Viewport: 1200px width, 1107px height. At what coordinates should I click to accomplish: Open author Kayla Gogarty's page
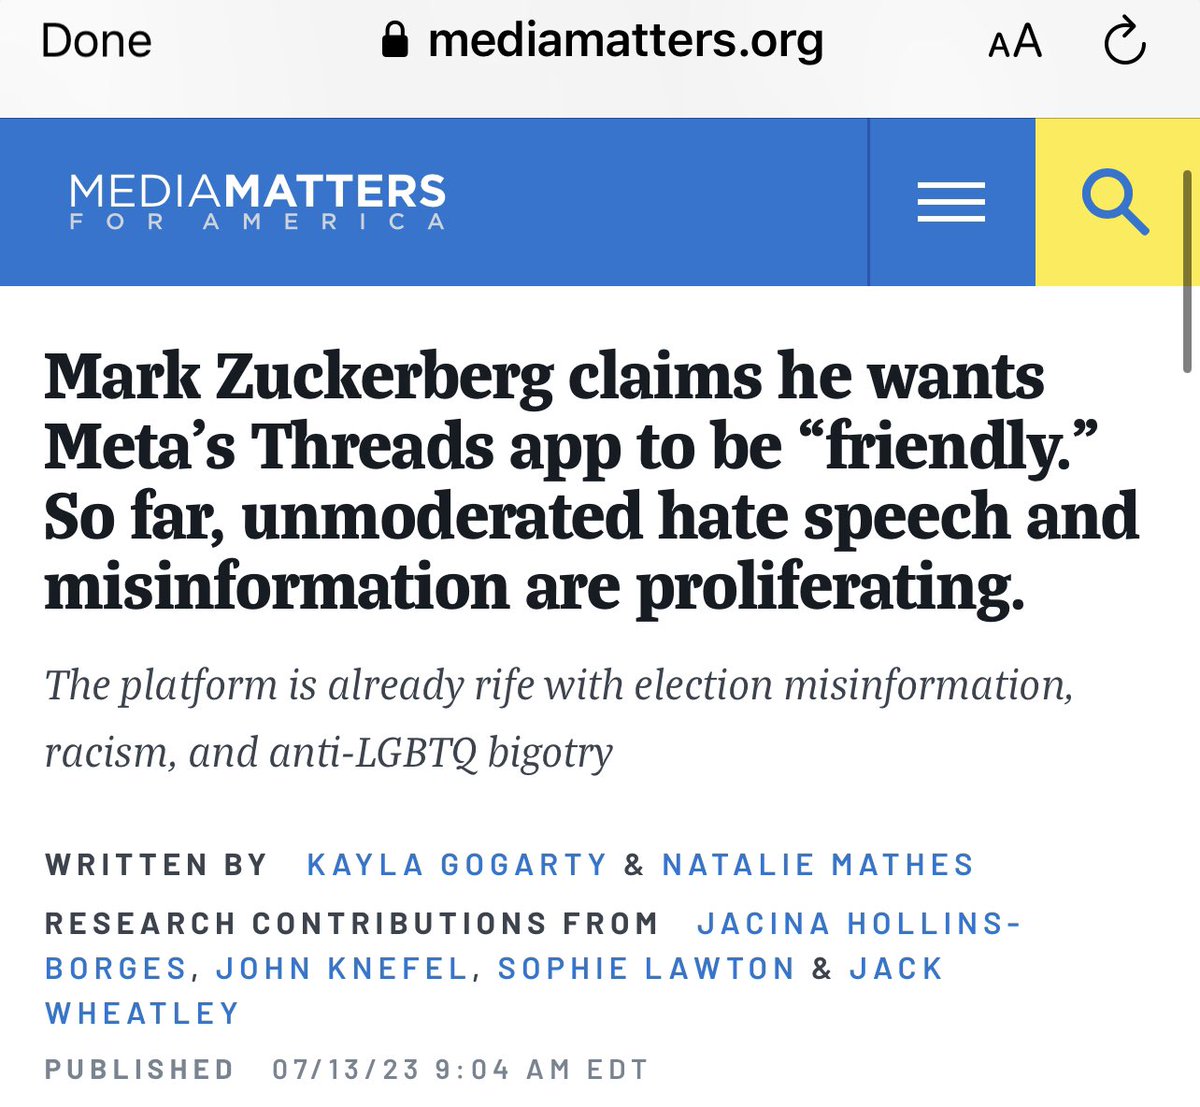click(x=457, y=864)
